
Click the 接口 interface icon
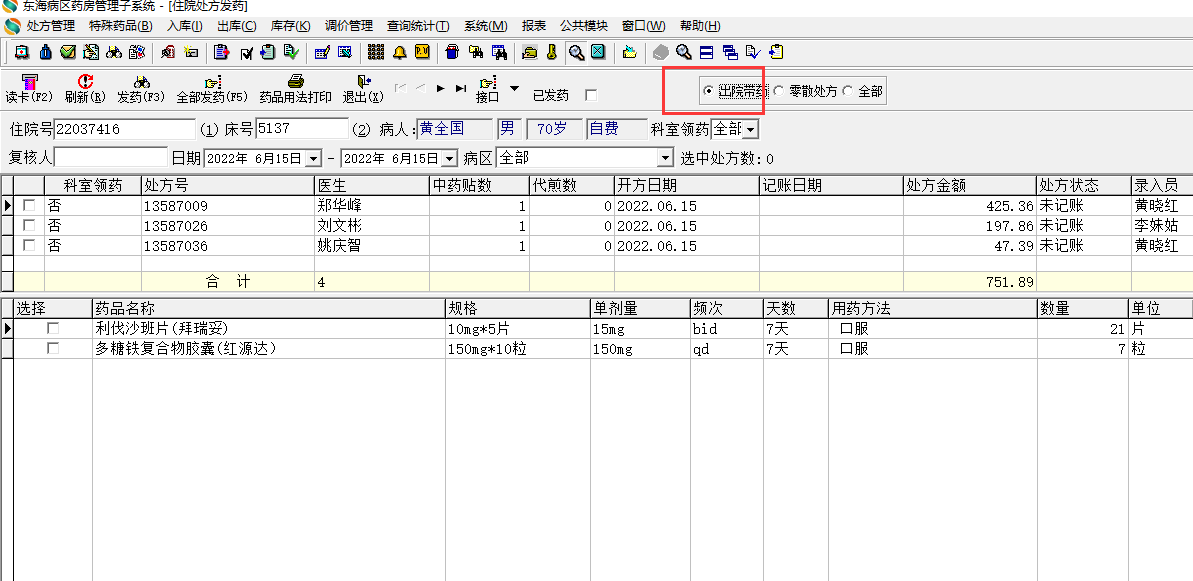(488, 83)
